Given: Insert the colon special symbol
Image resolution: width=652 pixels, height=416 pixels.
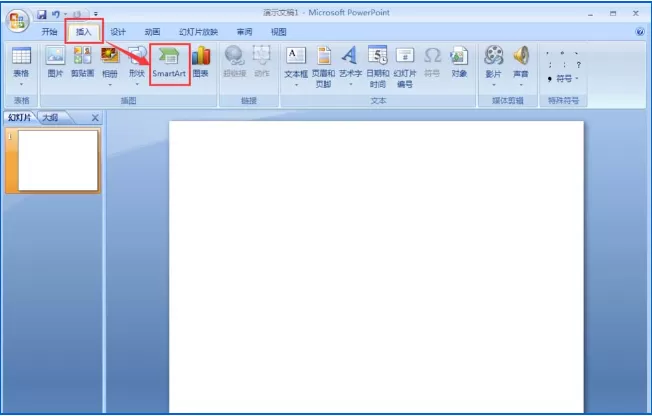Looking at the screenshot, I should (x=564, y=65).
